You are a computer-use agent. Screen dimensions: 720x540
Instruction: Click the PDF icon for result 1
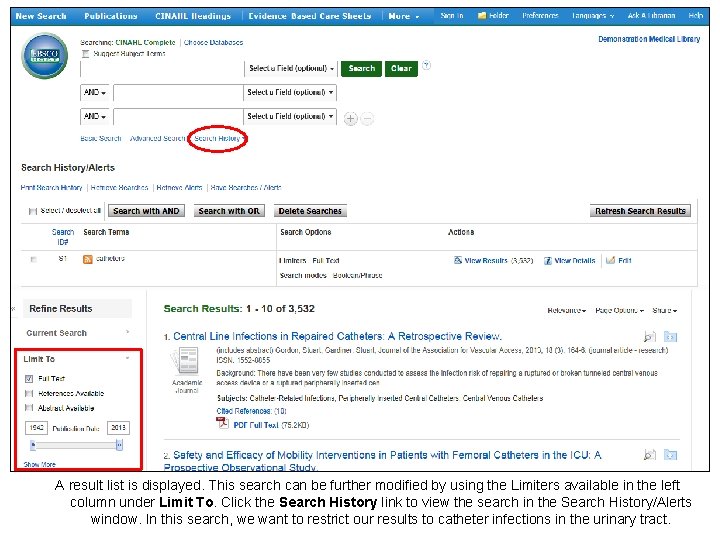point(223,423)
